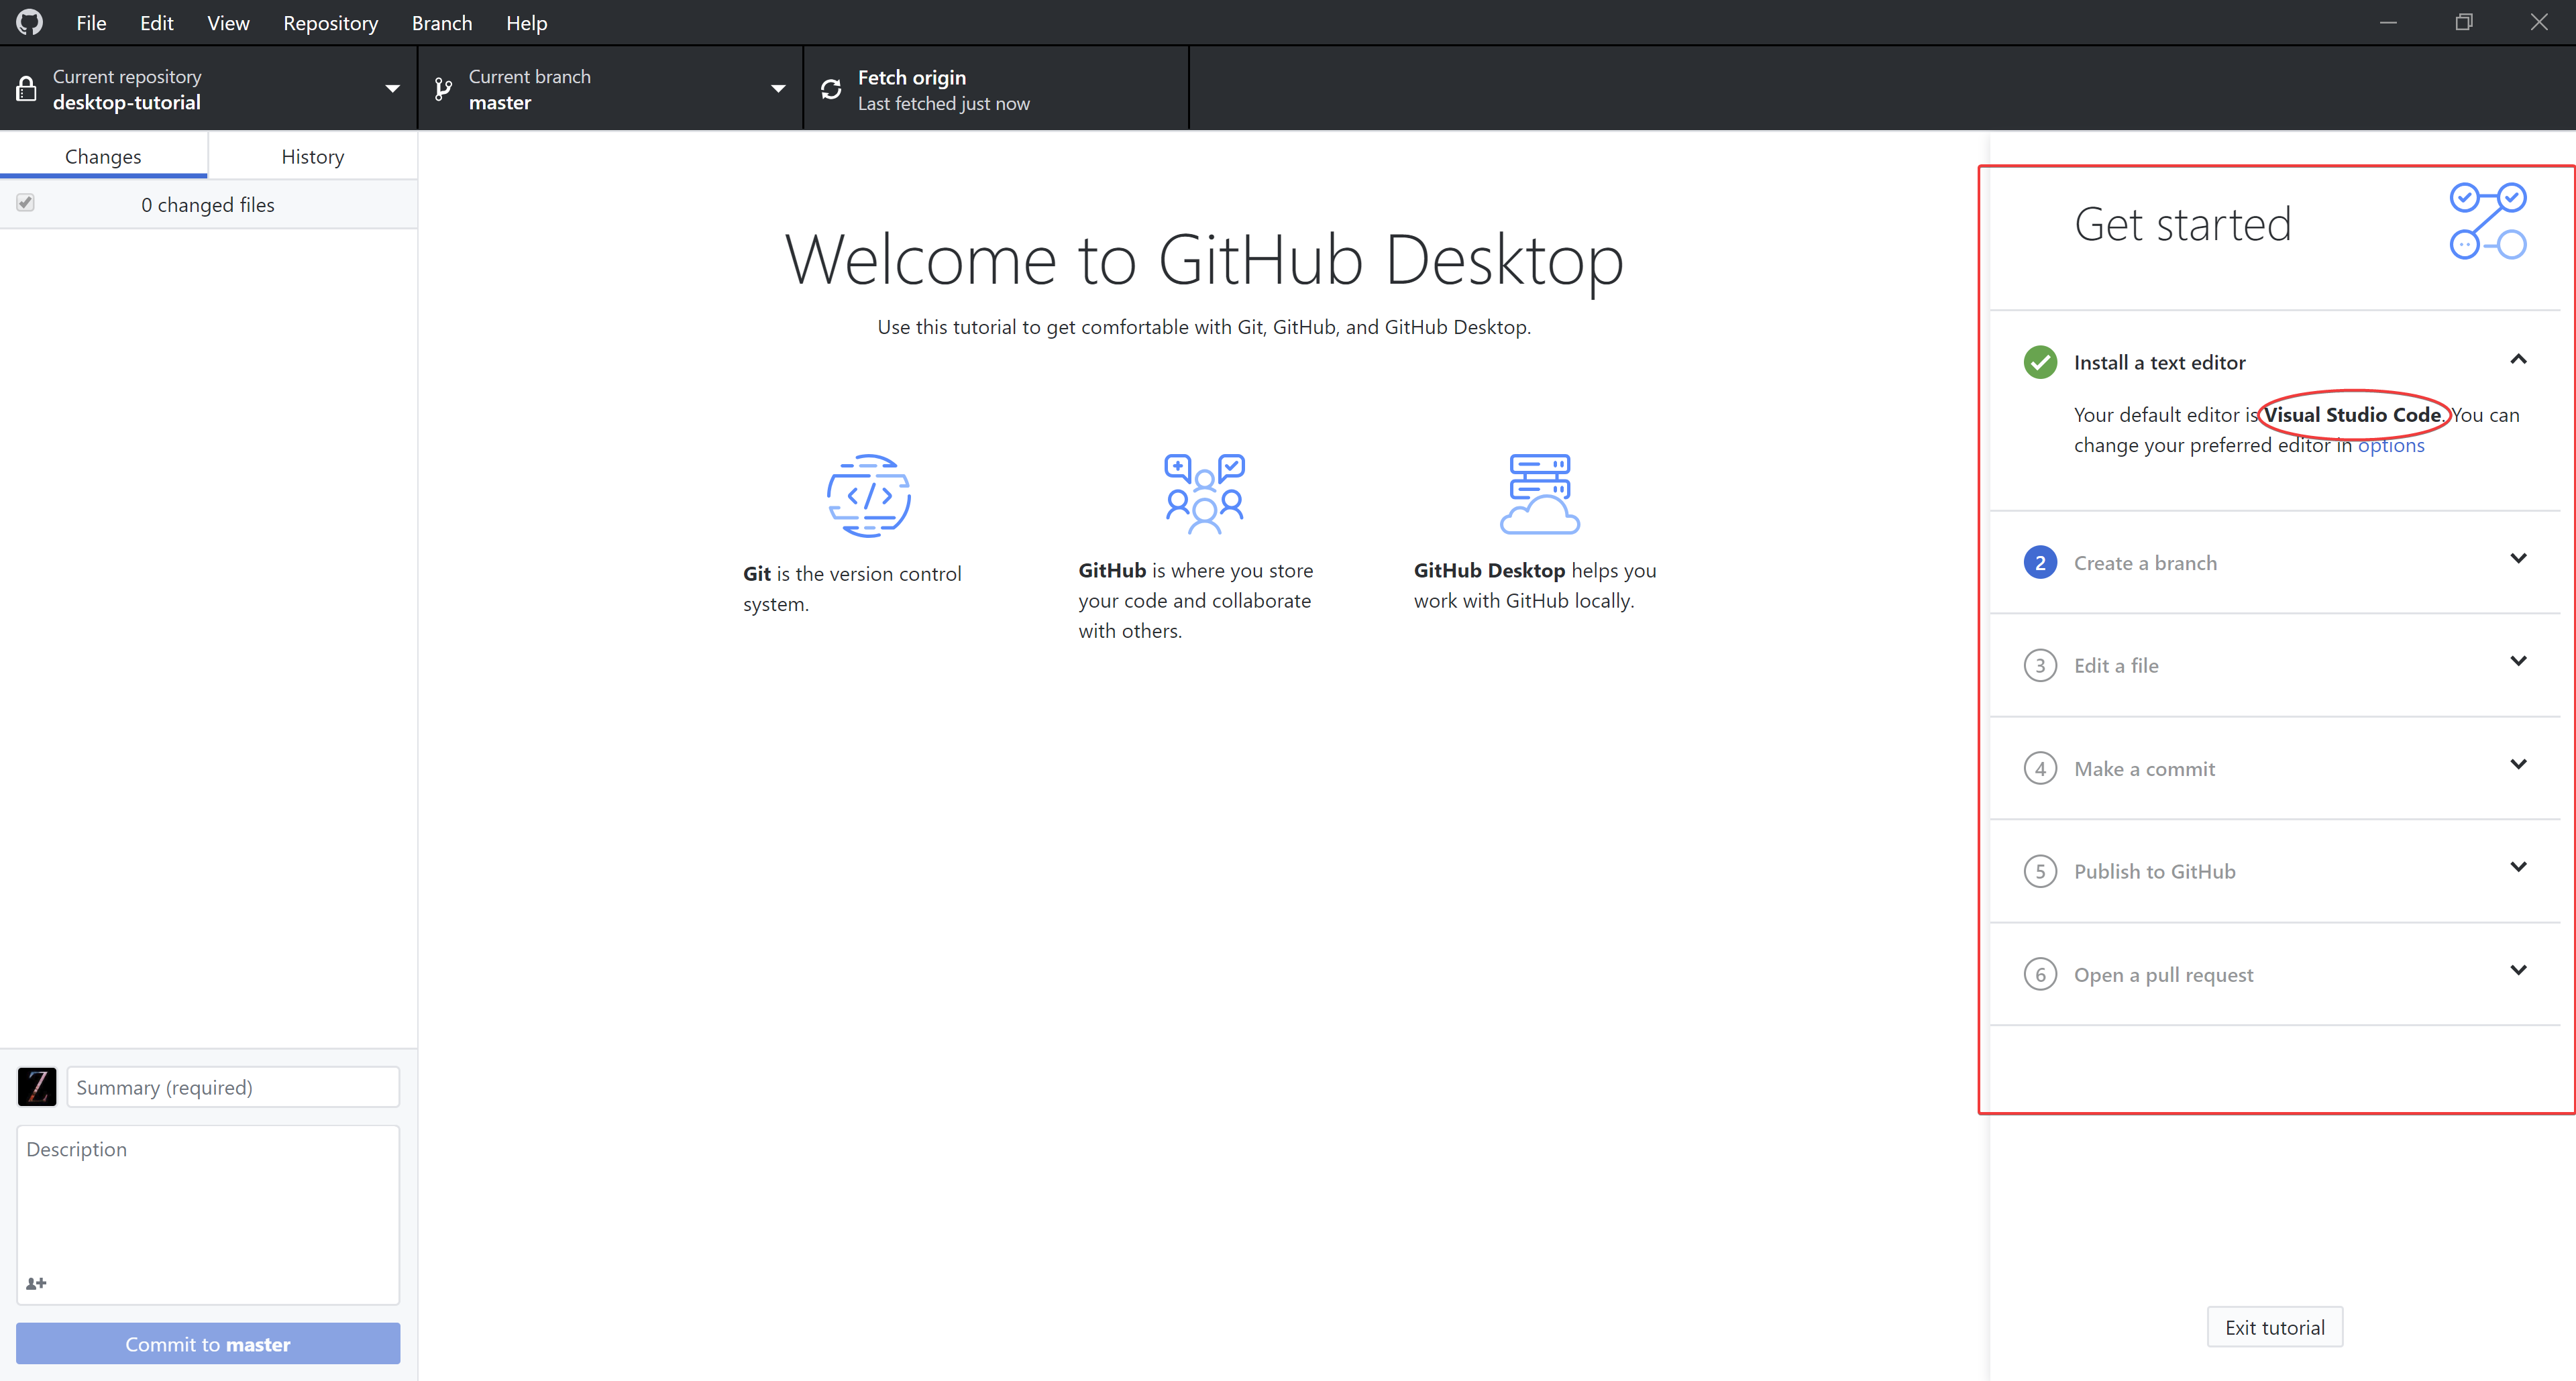Click the branch icon beside Current branch
This screenshot has height=1381, width=2576.
[x=443, y=88]
